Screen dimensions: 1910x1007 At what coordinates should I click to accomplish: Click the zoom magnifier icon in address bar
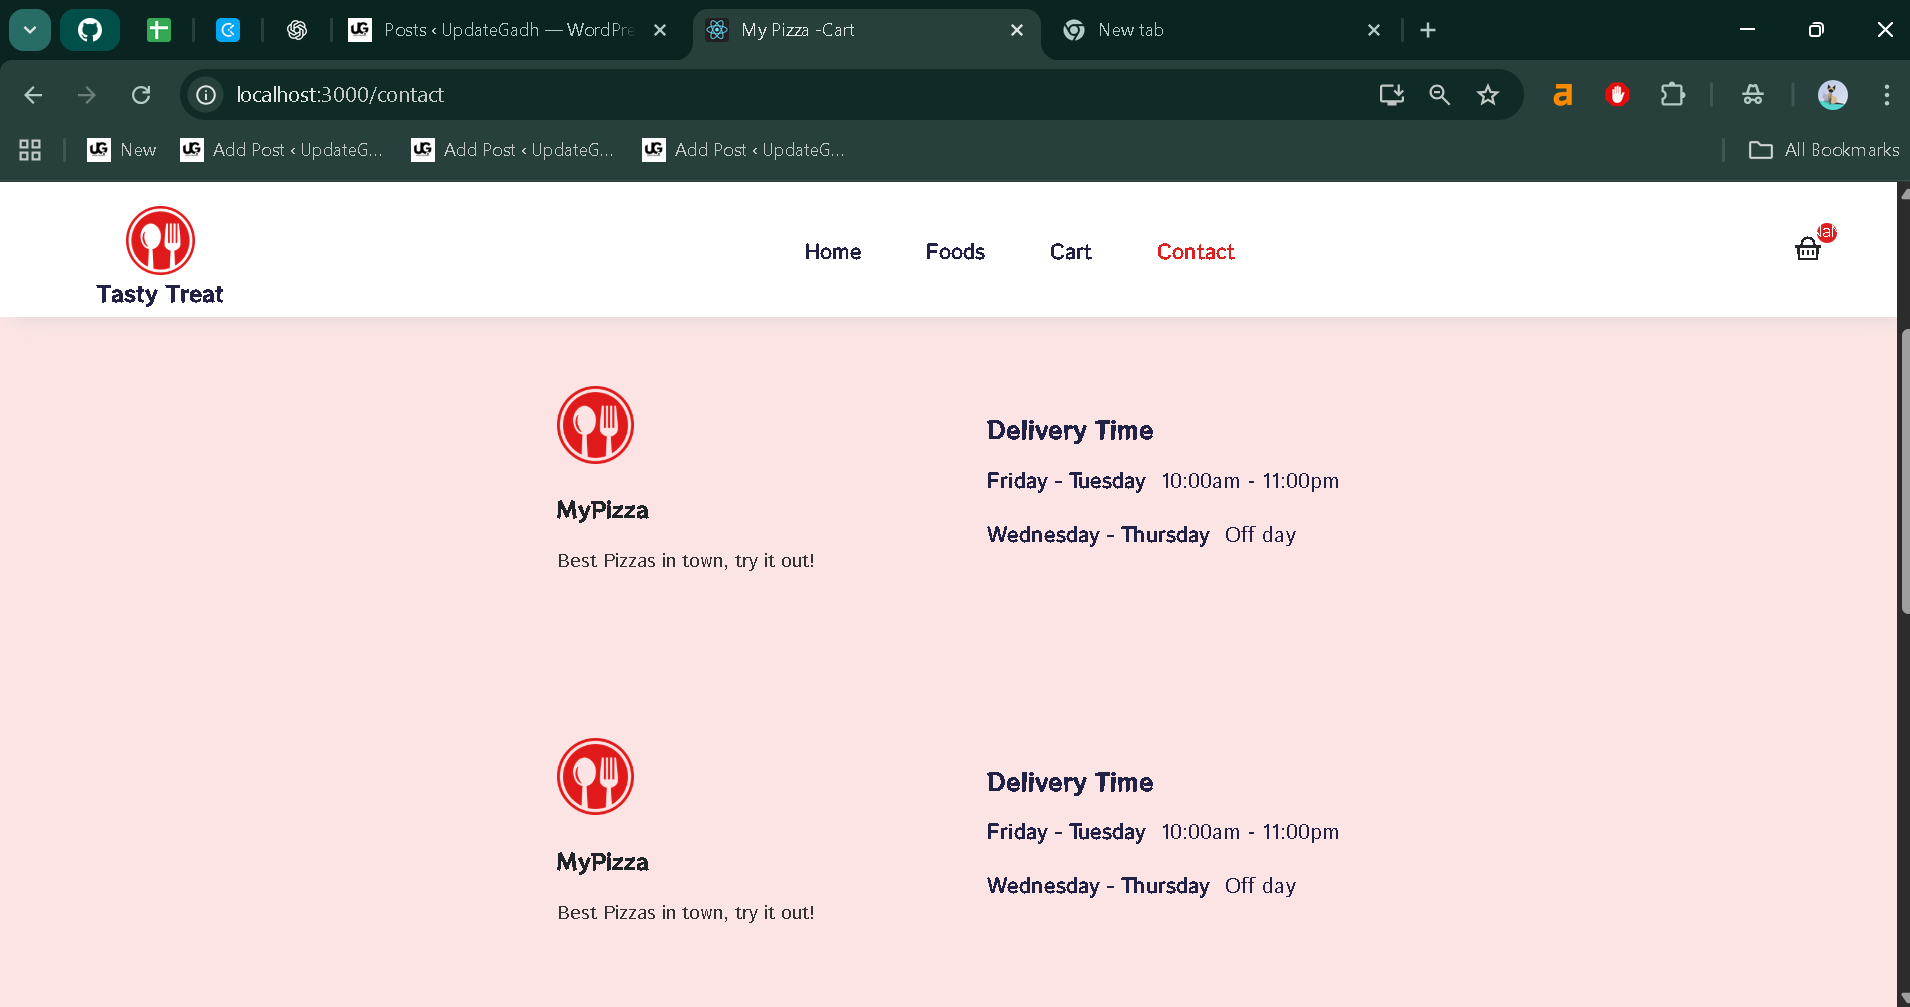click(1439, 95)
